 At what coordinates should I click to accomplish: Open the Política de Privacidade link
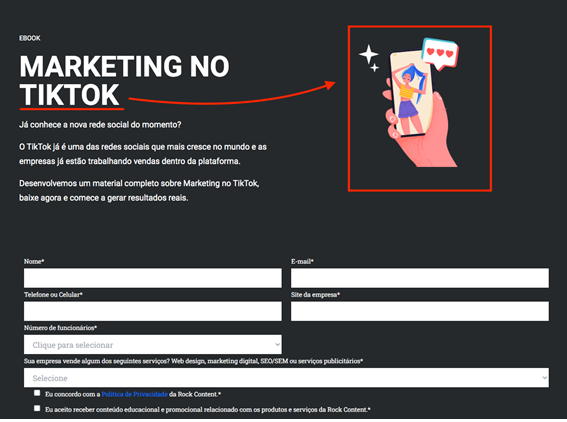[x=135, y=394]
